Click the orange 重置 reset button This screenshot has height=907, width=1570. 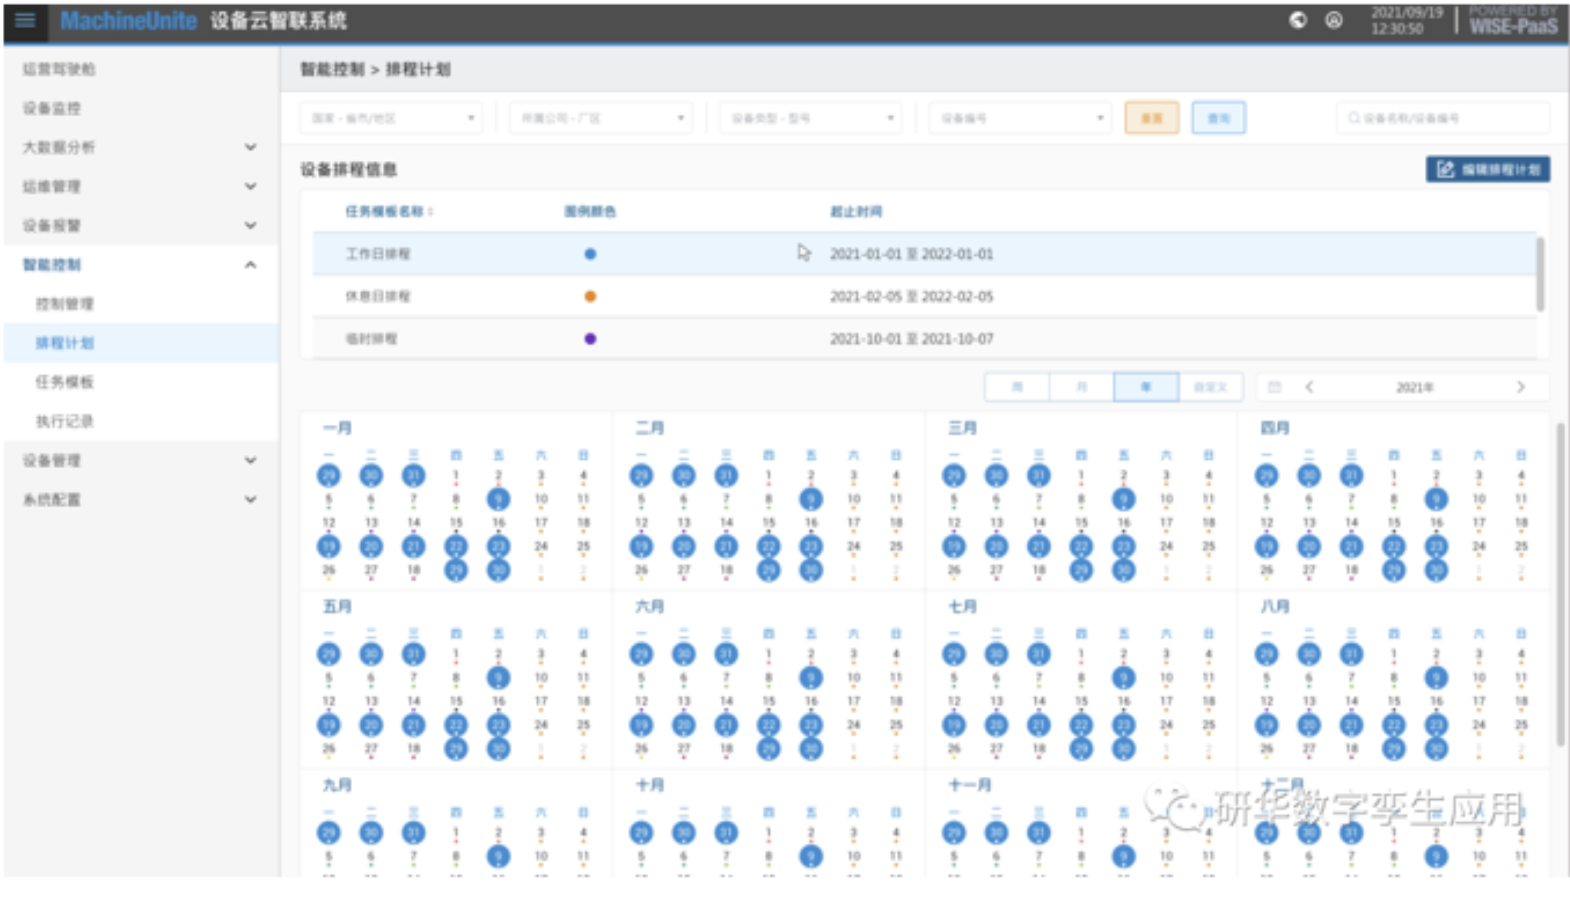pyautogui.click(x=1152, y=118)
